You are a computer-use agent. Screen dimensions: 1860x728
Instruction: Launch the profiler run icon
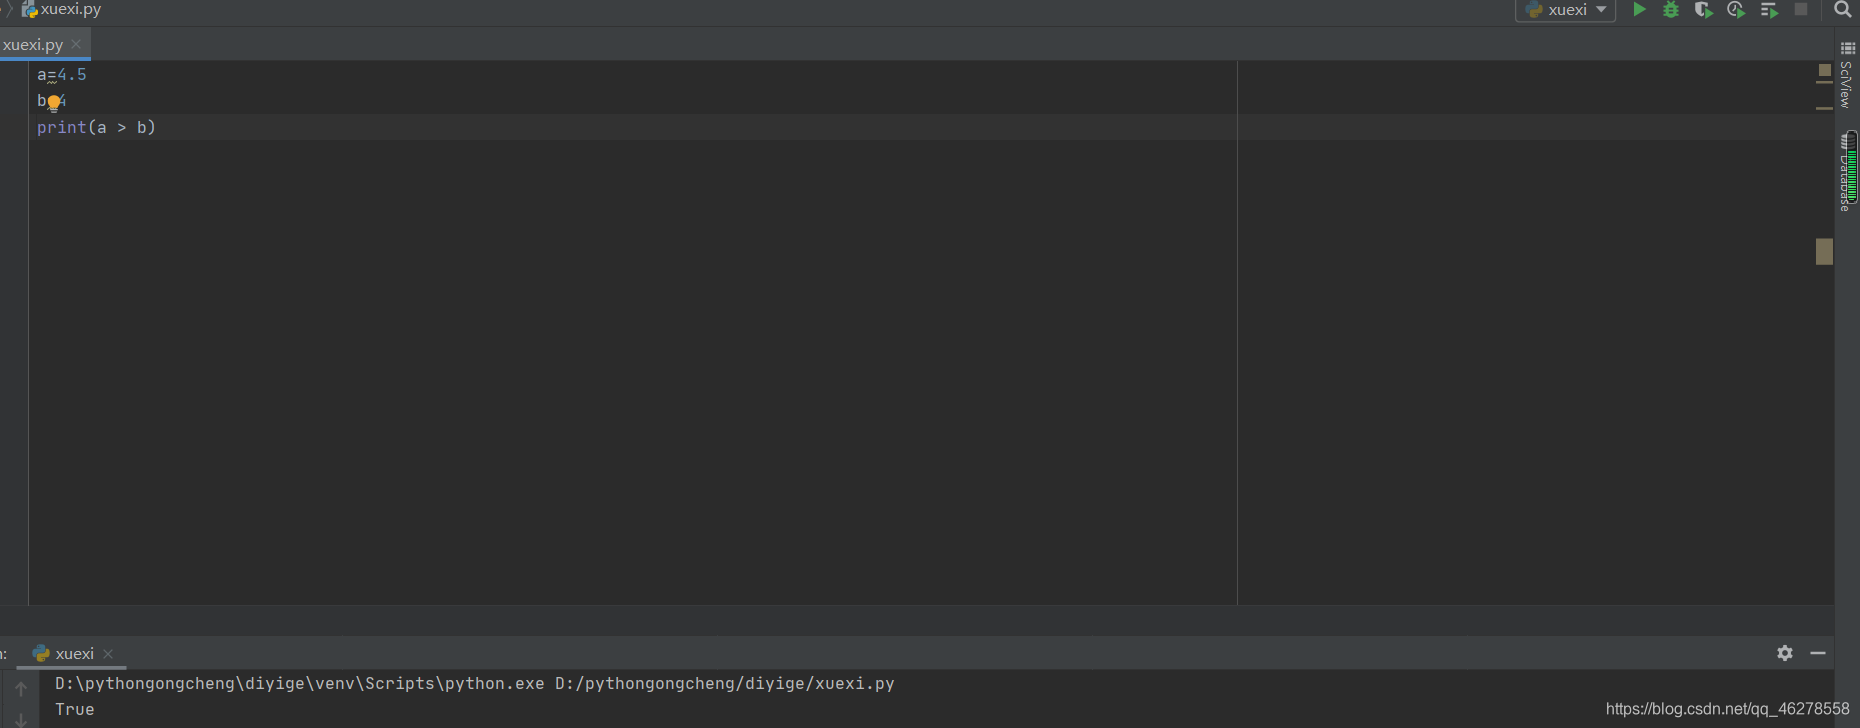pyautogui.click(x=1736, y=9)
